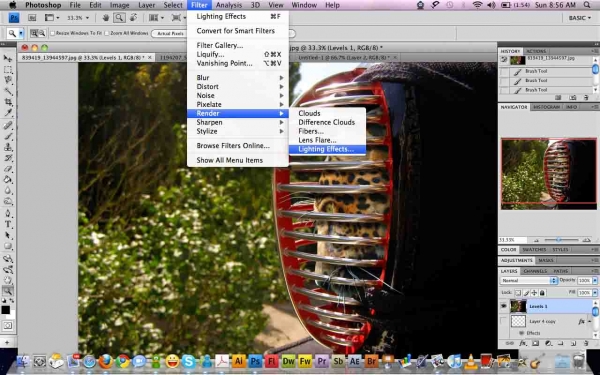Viewport: 600px width, 375px height.
Task: Select the Eyedropper tool
Action: tap(8, 113)
